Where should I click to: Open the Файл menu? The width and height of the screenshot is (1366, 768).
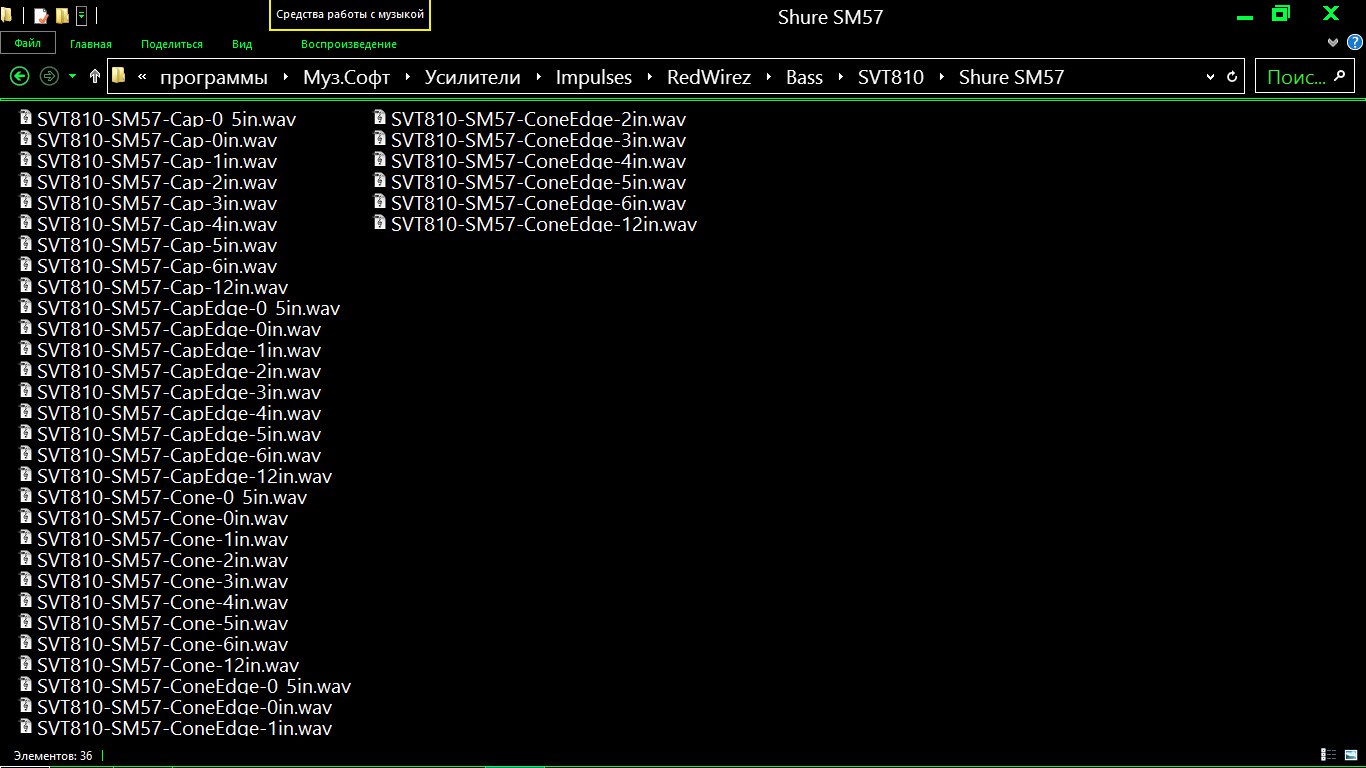28,44
